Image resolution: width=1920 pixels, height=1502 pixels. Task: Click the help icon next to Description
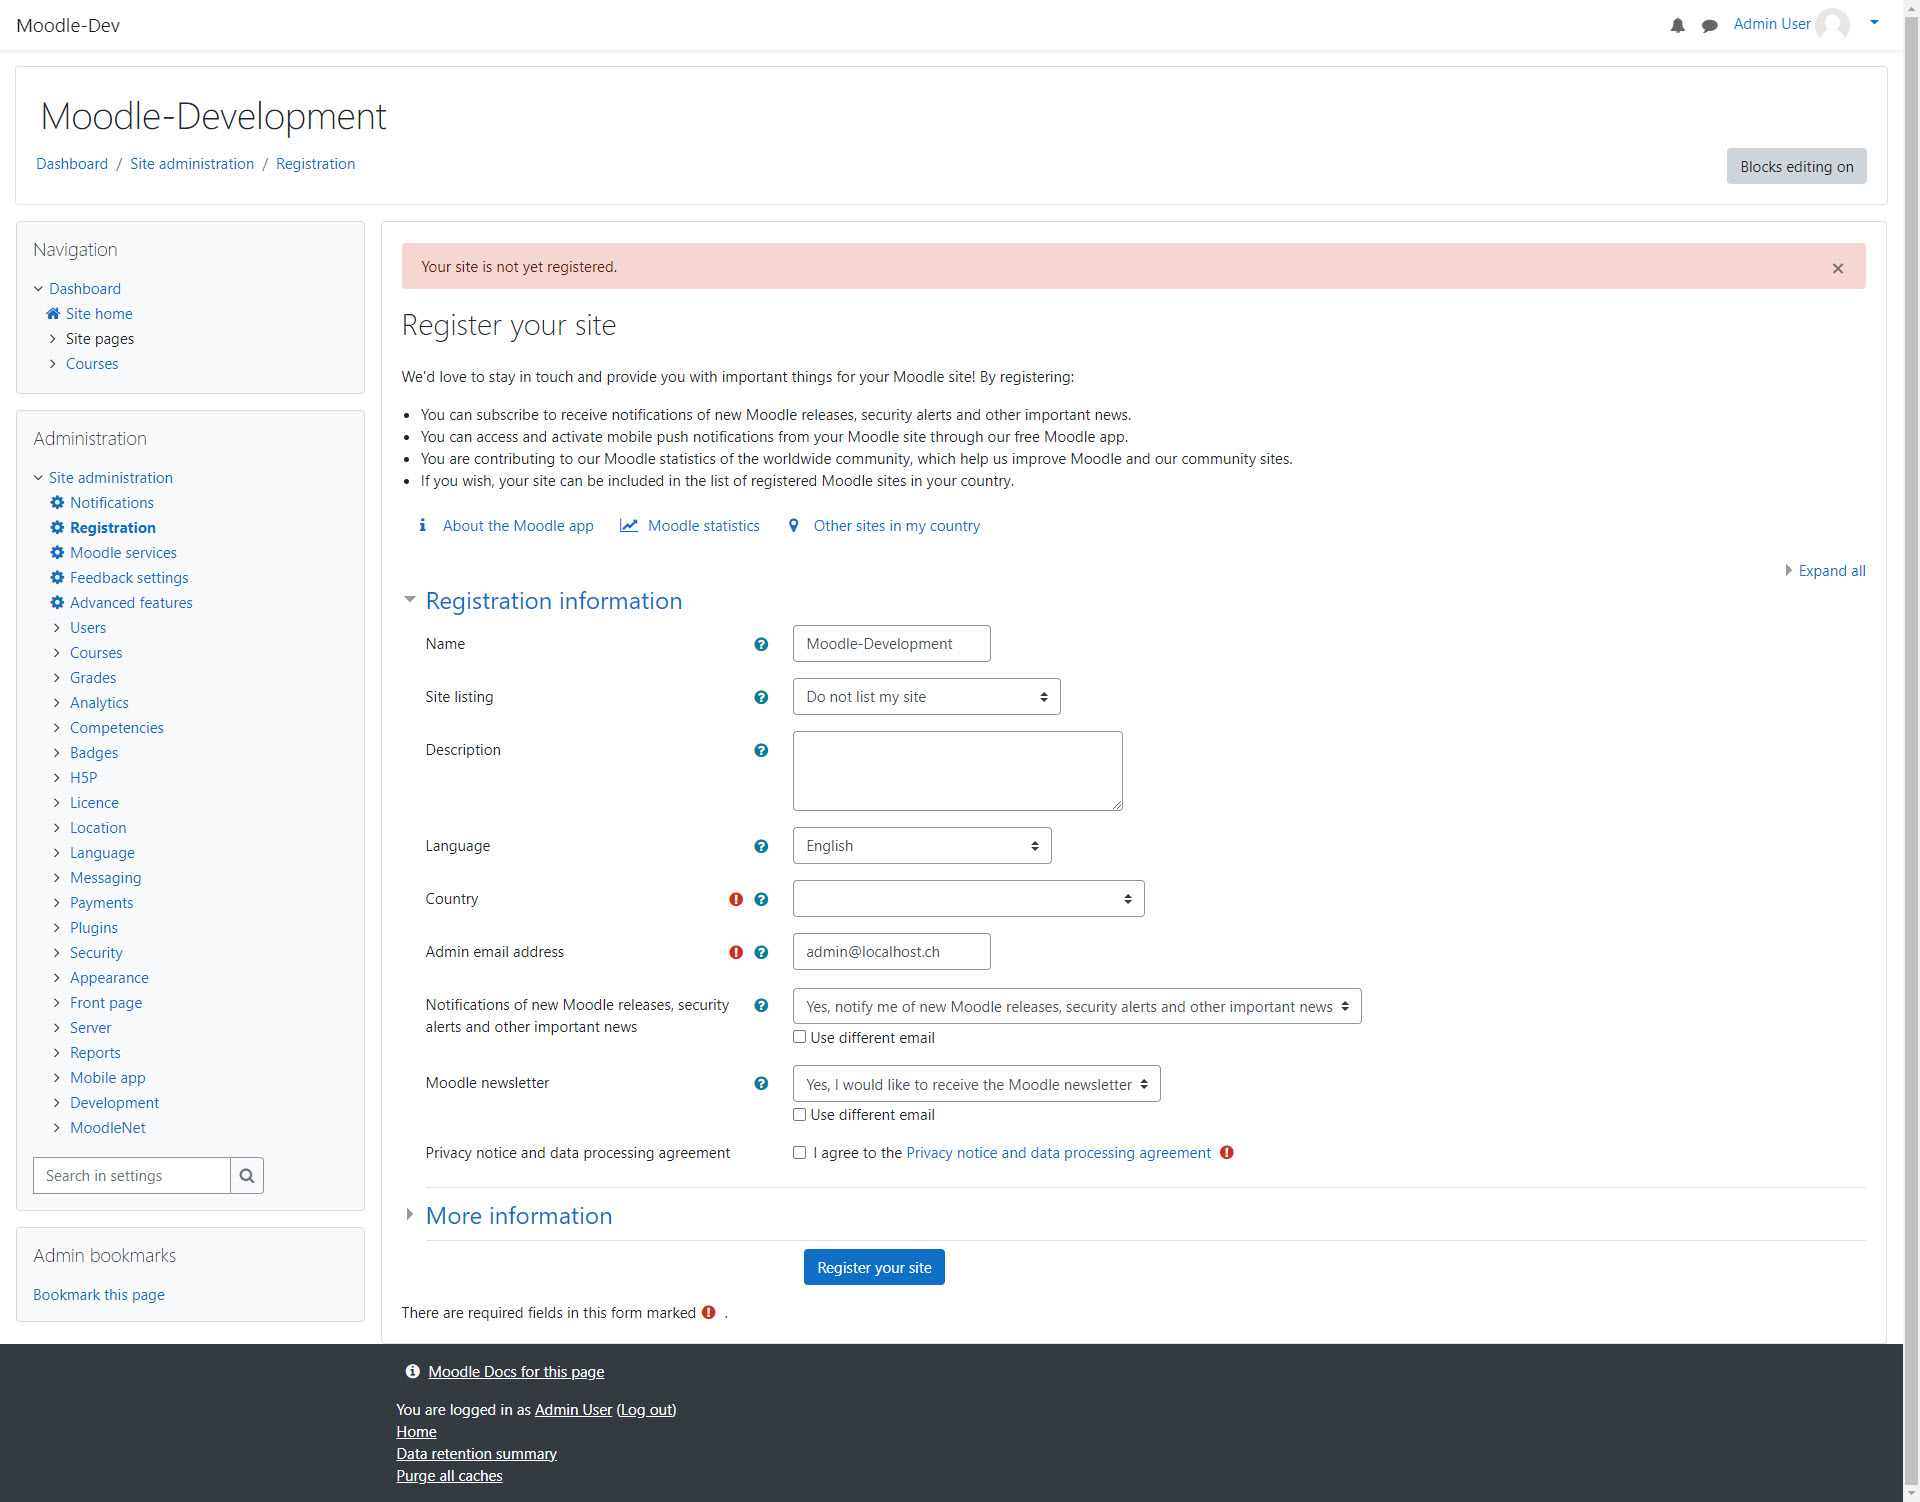tap(761, 751)
